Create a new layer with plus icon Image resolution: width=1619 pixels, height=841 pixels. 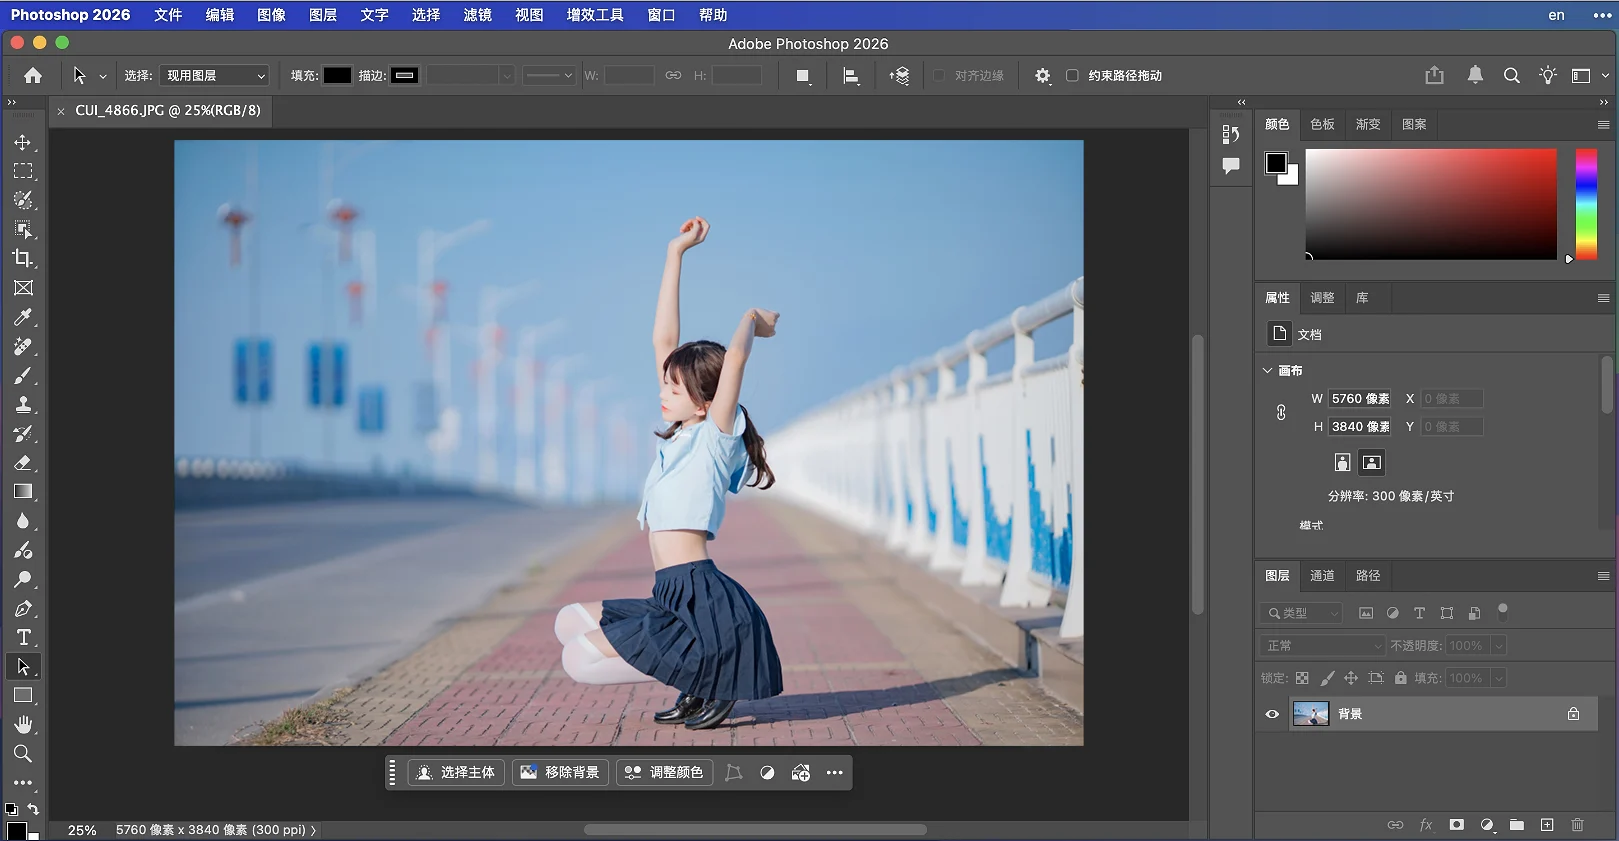point(1547,825)
